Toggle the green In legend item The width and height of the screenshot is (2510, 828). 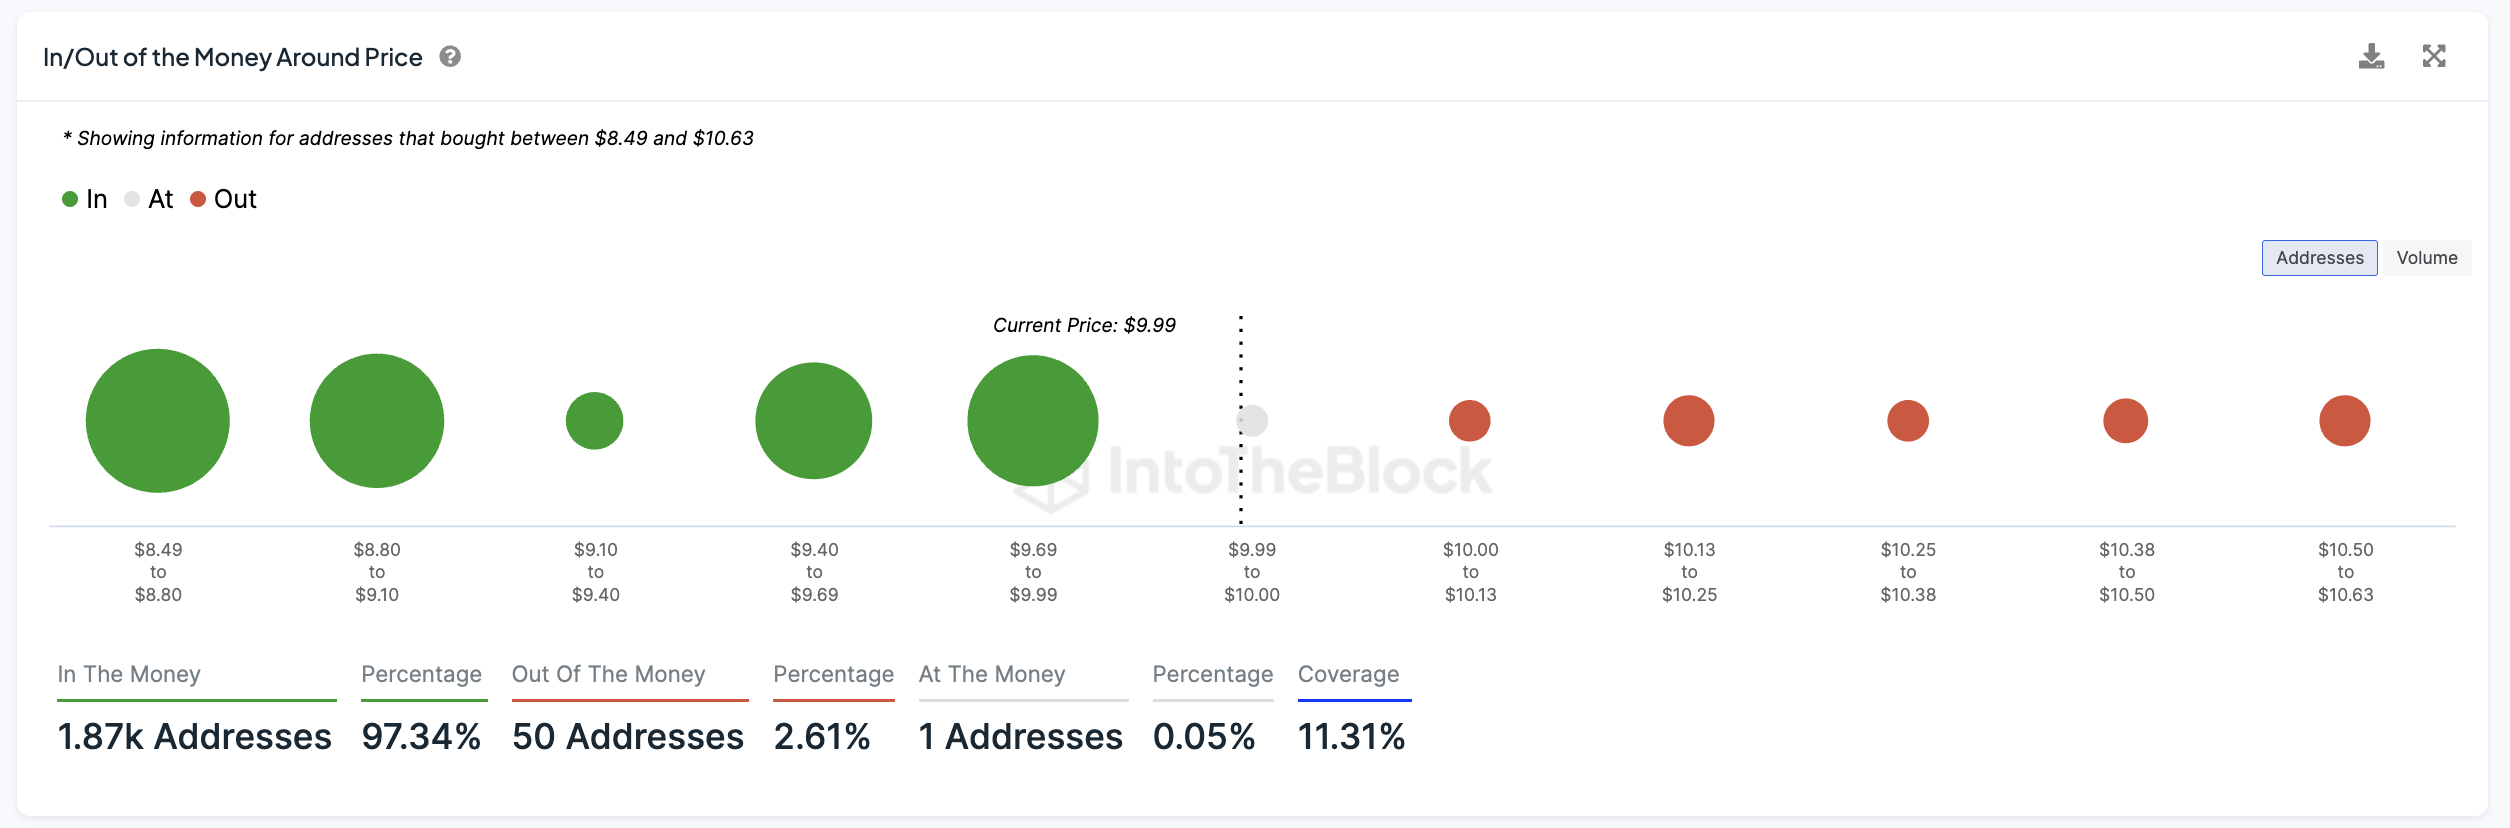click(x=85, y=199)
